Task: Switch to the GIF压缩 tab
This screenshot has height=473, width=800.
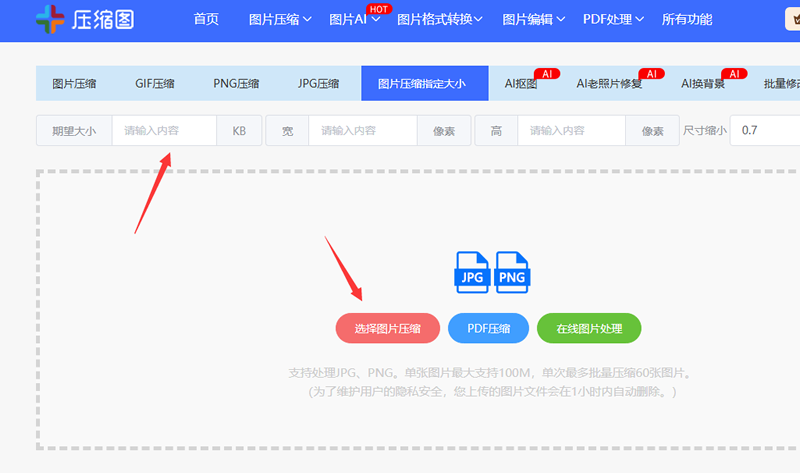Action: (x=157, y=84)
